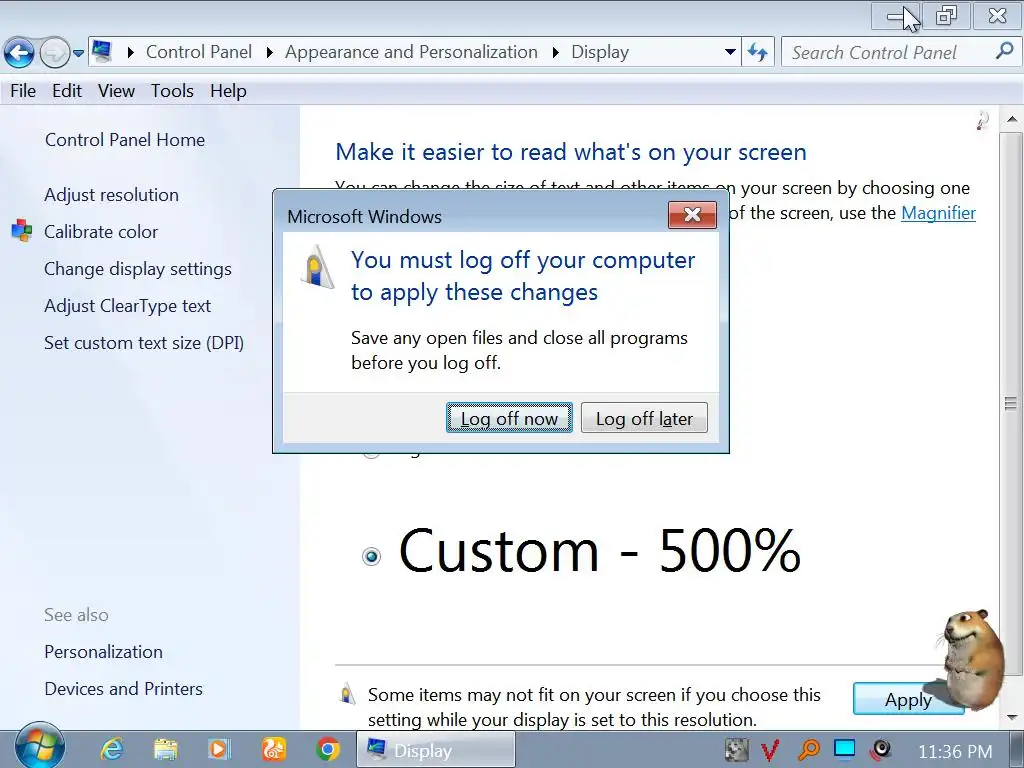Open Change display settings link

(x=138, y=269)
